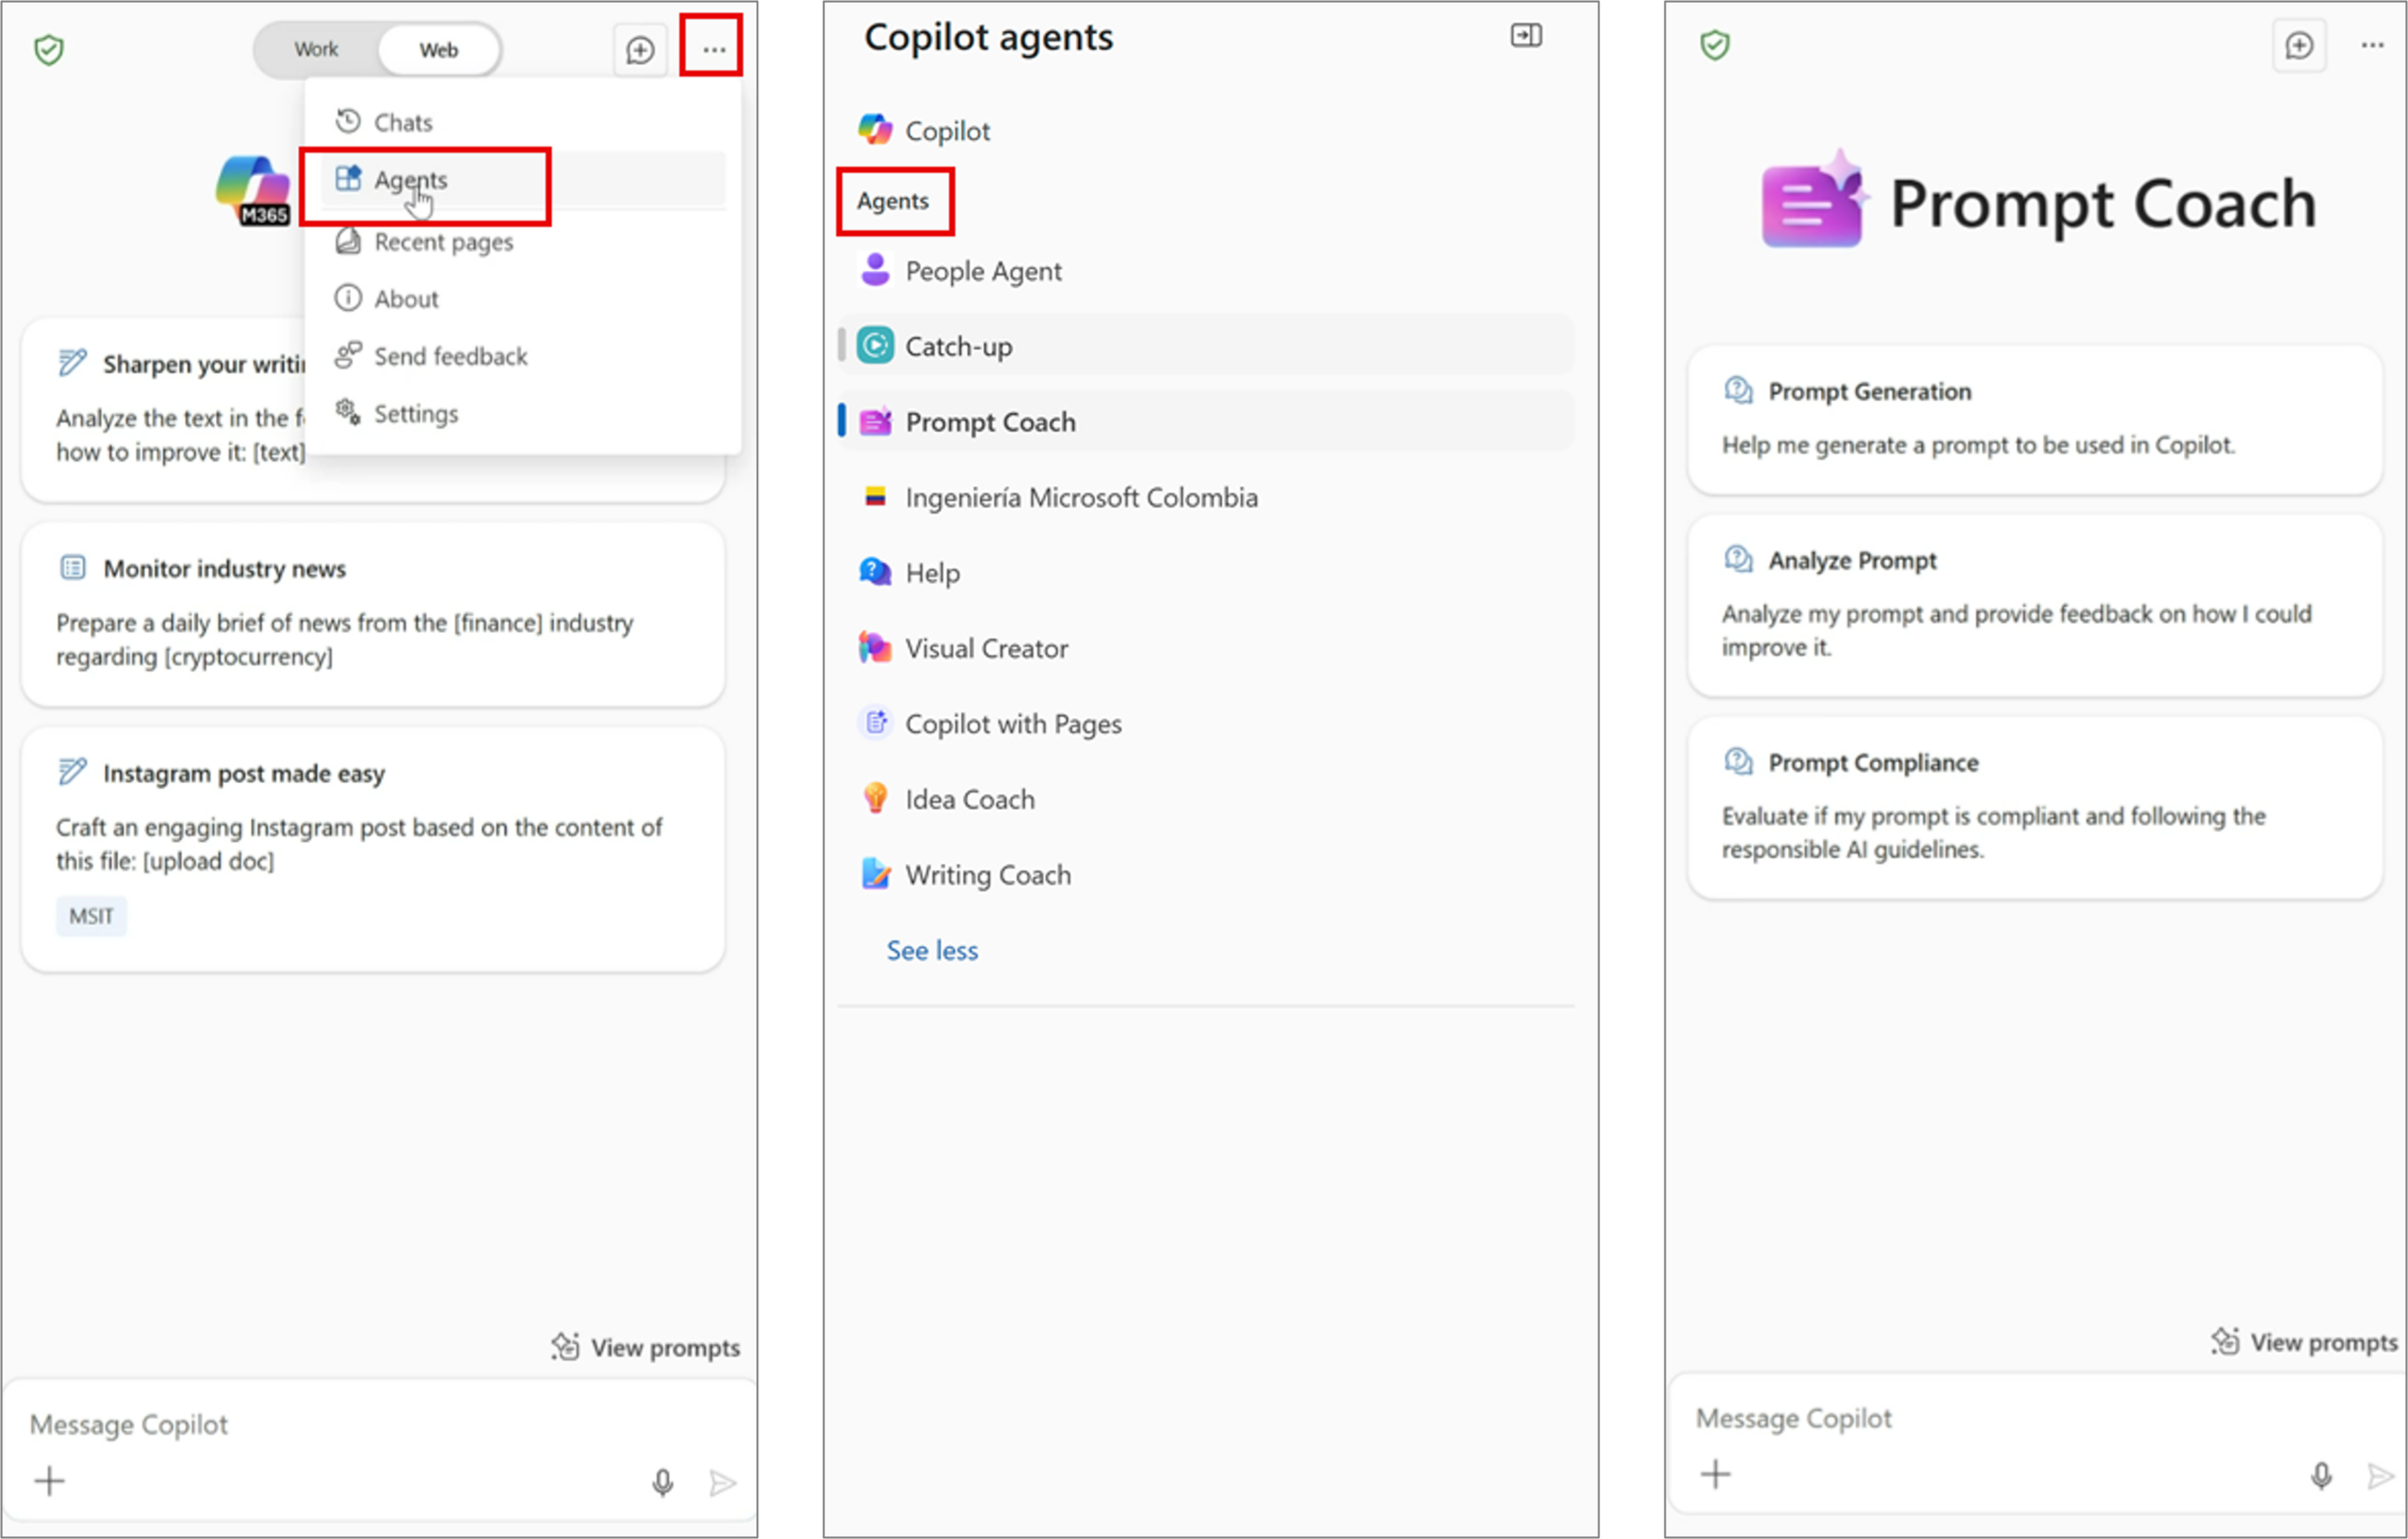
Task: Select the Analyze Prompt card
Action: point(2035,605)
